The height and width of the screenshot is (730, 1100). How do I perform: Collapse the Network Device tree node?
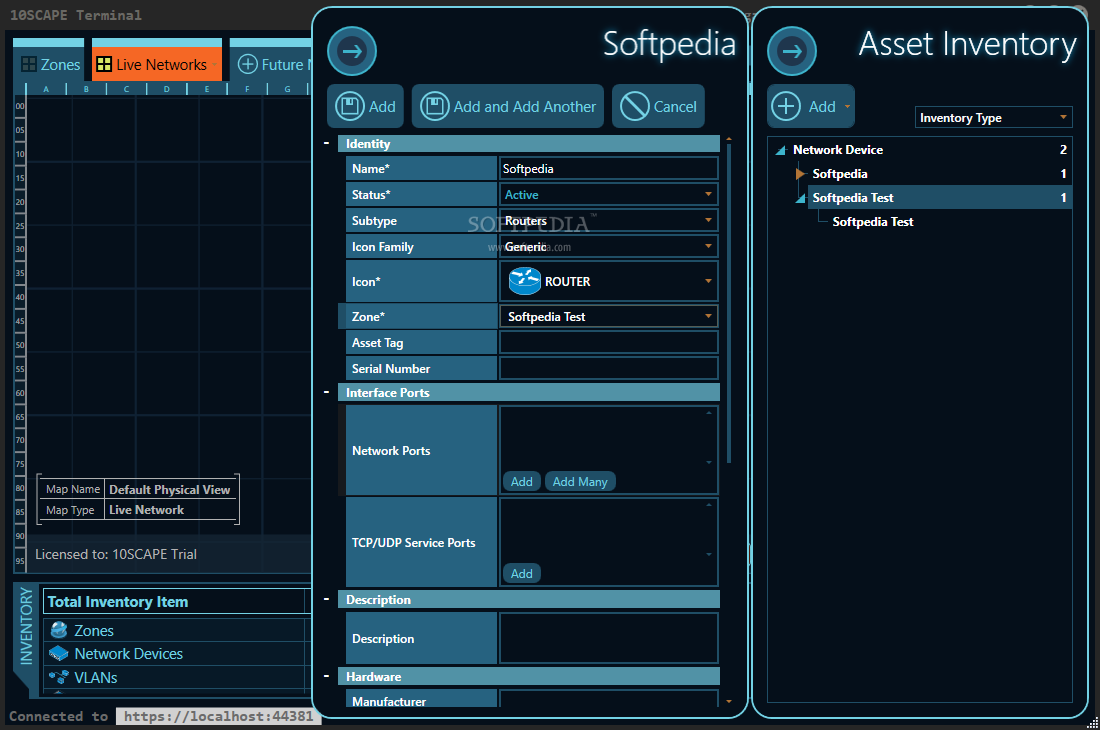(x=781, y=150)
